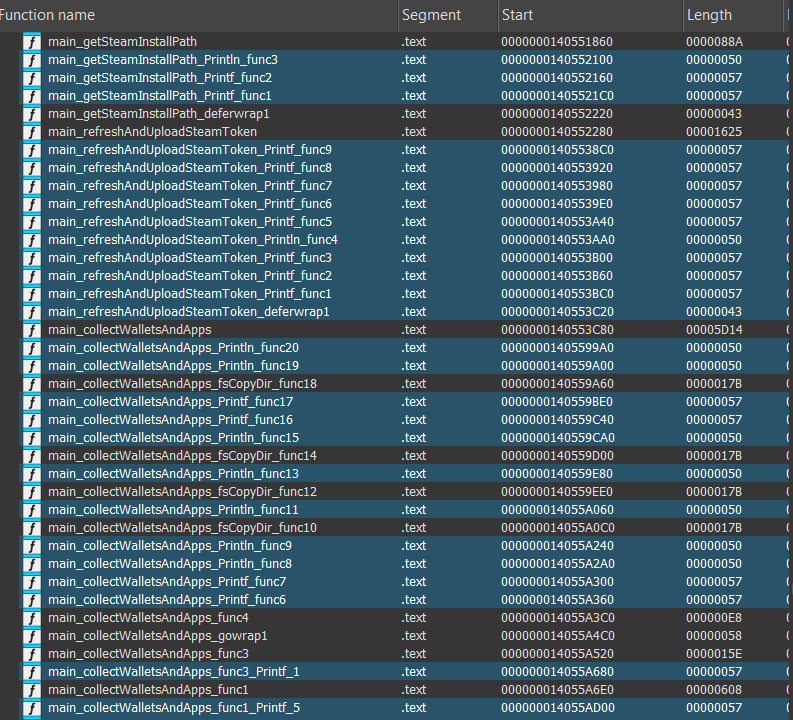
Task: Click length value 00001625
Action: 714,132
